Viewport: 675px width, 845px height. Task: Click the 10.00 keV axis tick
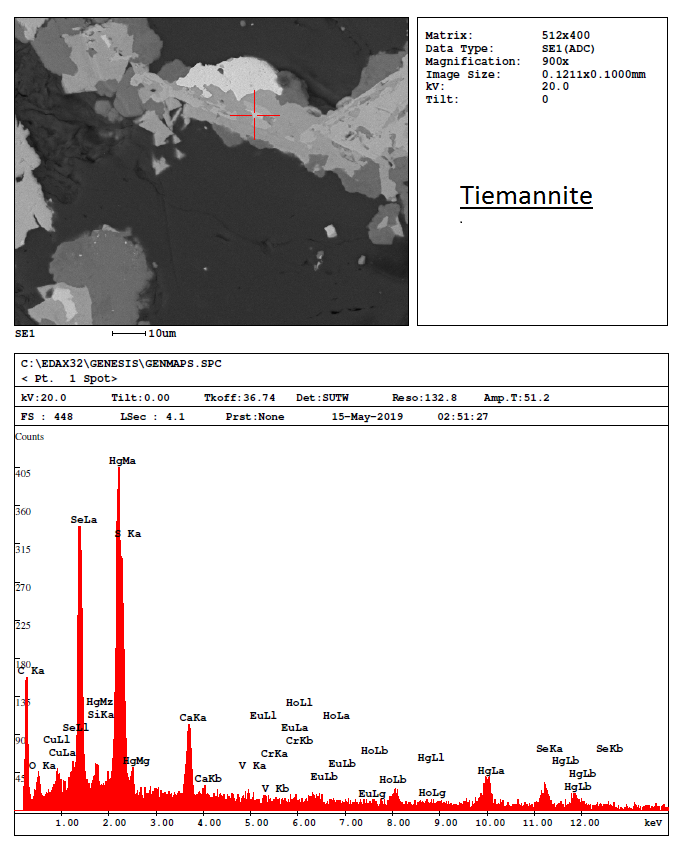tap(490, 823)
